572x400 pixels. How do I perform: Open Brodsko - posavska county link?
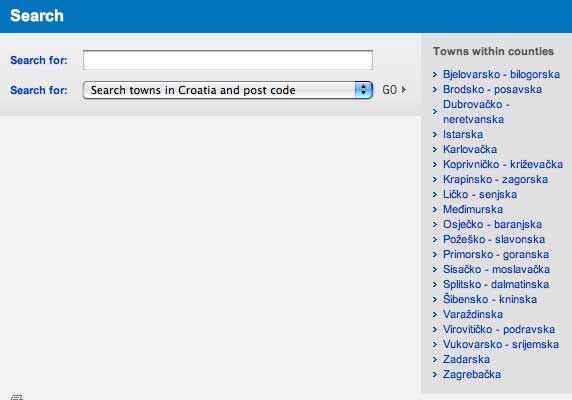492,89
